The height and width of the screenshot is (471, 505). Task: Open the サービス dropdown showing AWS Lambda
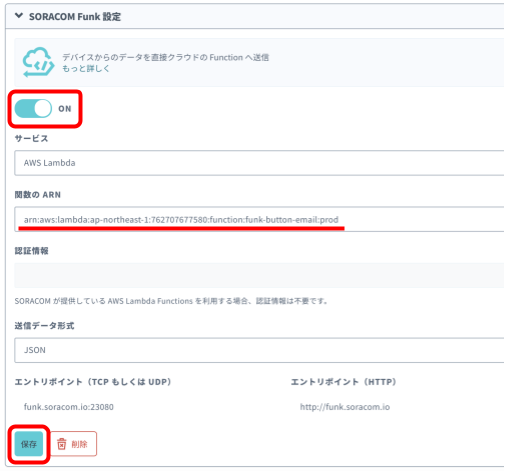259,163
